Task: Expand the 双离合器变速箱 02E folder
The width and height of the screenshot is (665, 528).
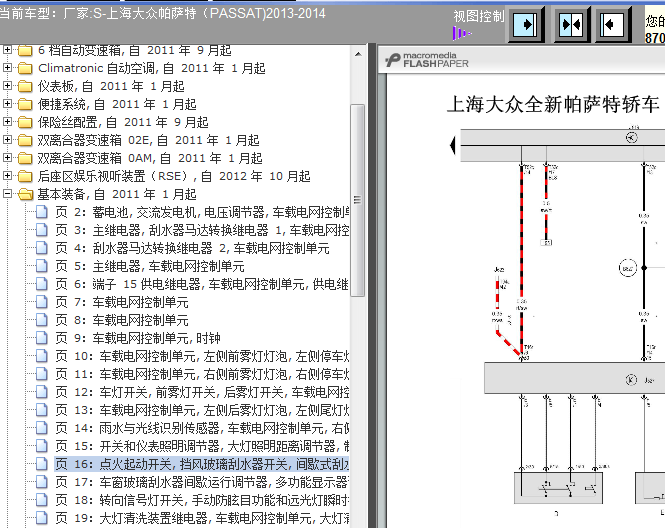Action: (7, 140)
